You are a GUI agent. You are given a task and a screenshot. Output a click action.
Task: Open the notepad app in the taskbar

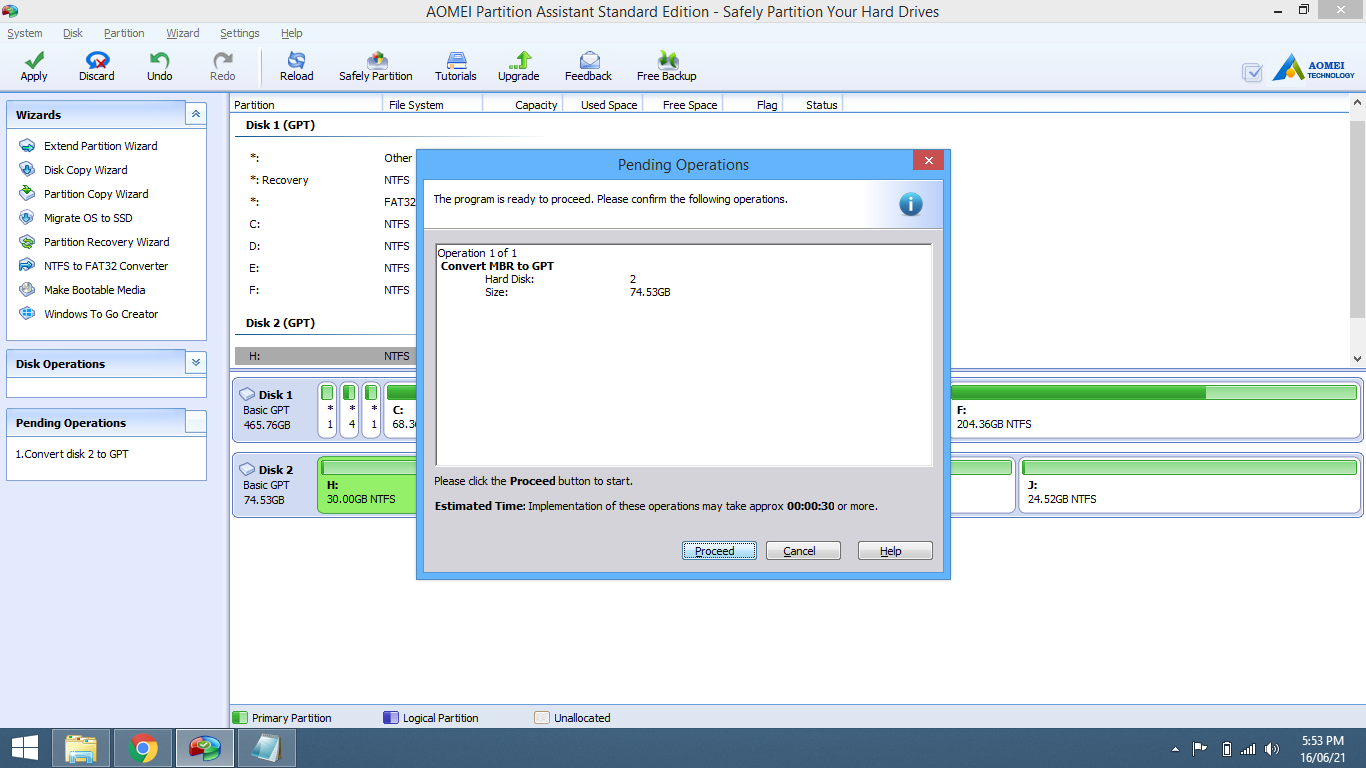click(x=267, y=748)
